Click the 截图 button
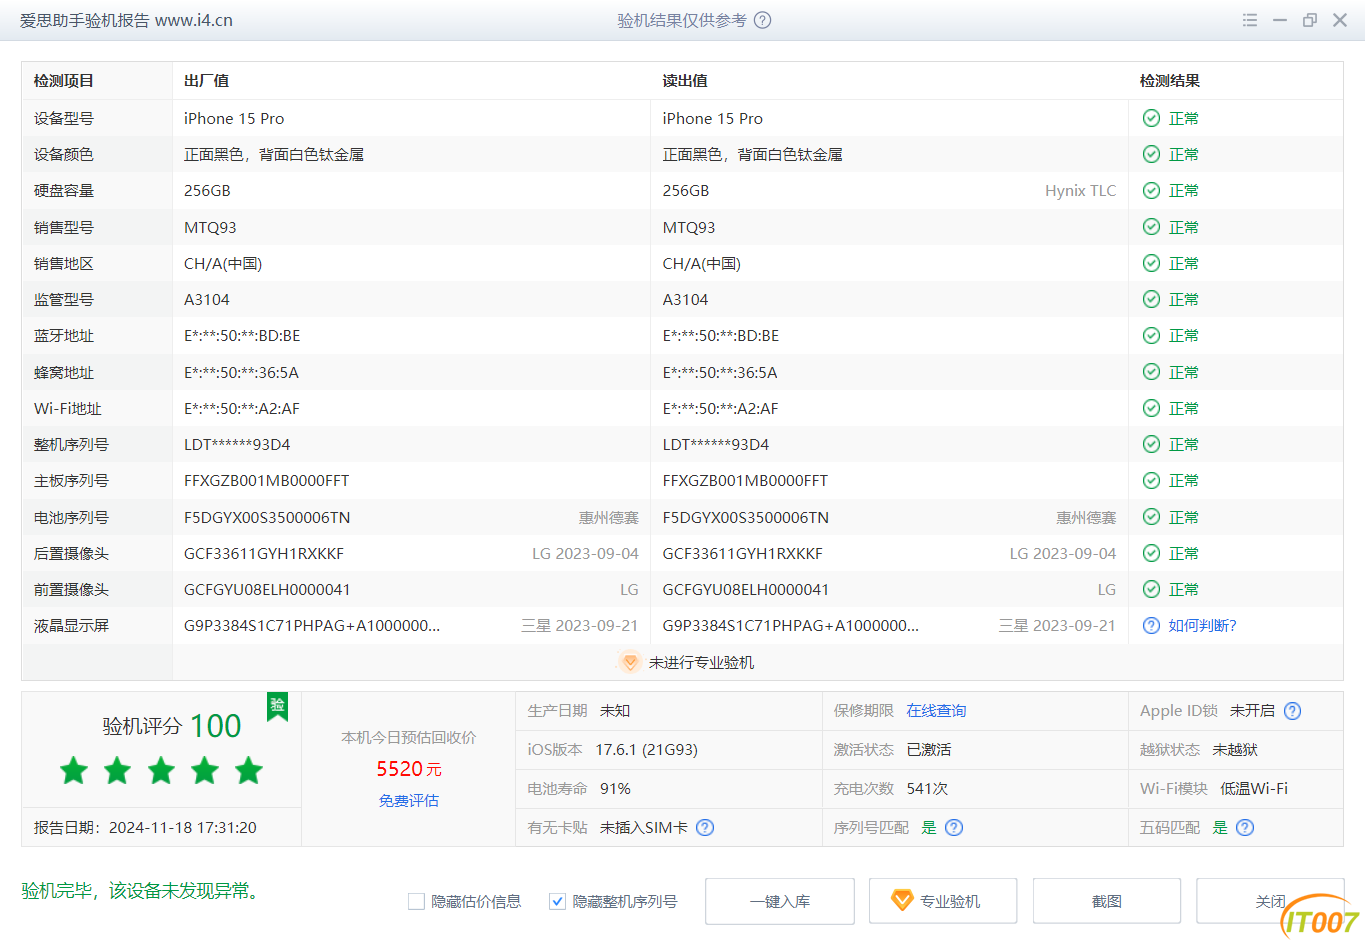 1107,901
